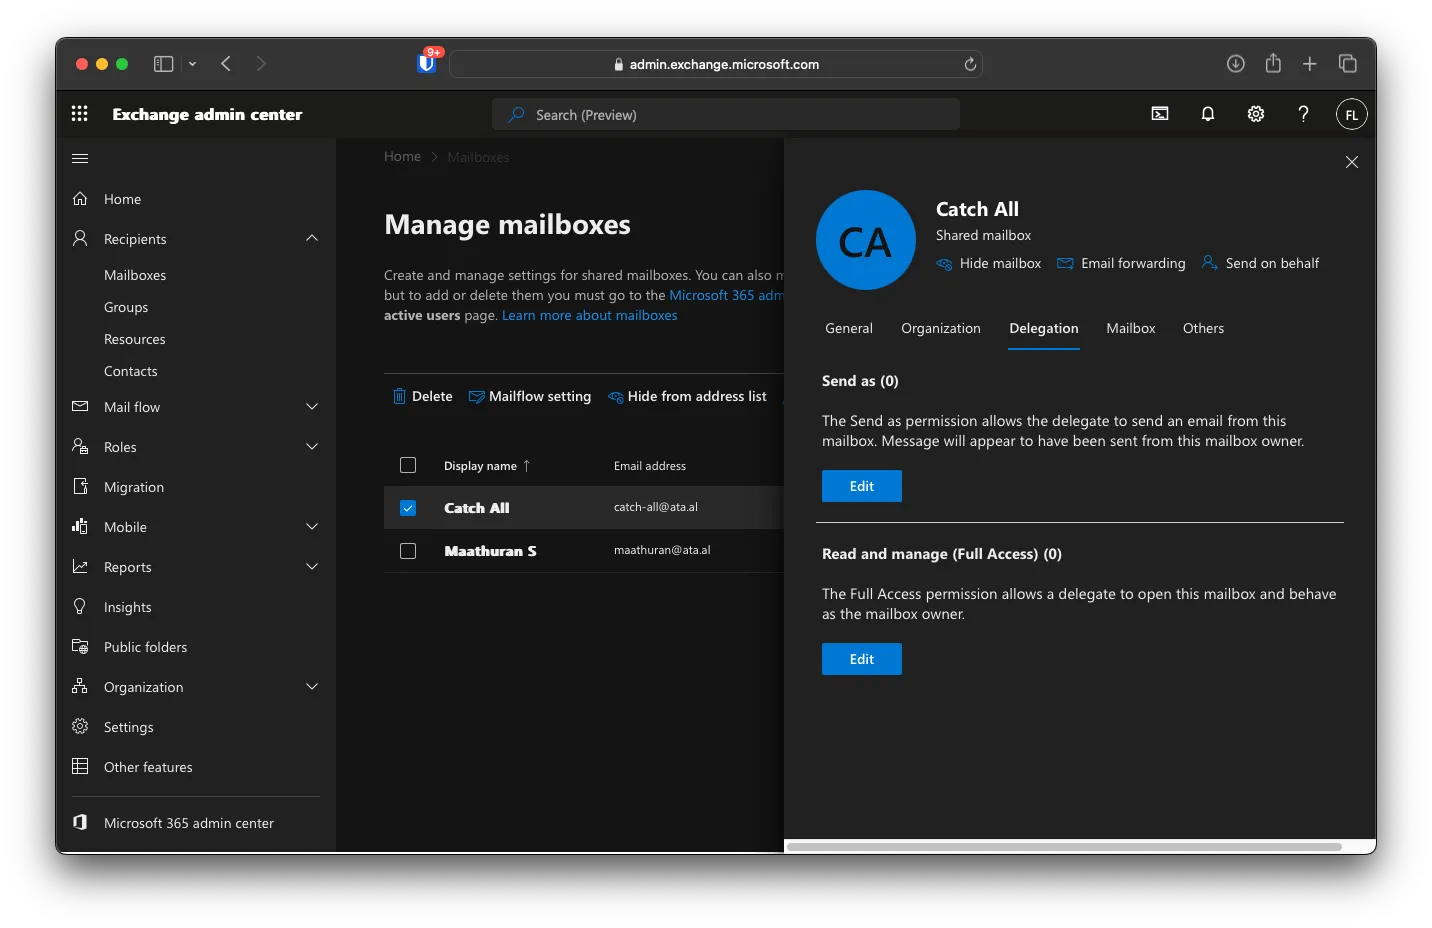The height and width of the screenshot is (928, 1432).
Task: Click the Hide mailbox link
Action: point(988,263)
